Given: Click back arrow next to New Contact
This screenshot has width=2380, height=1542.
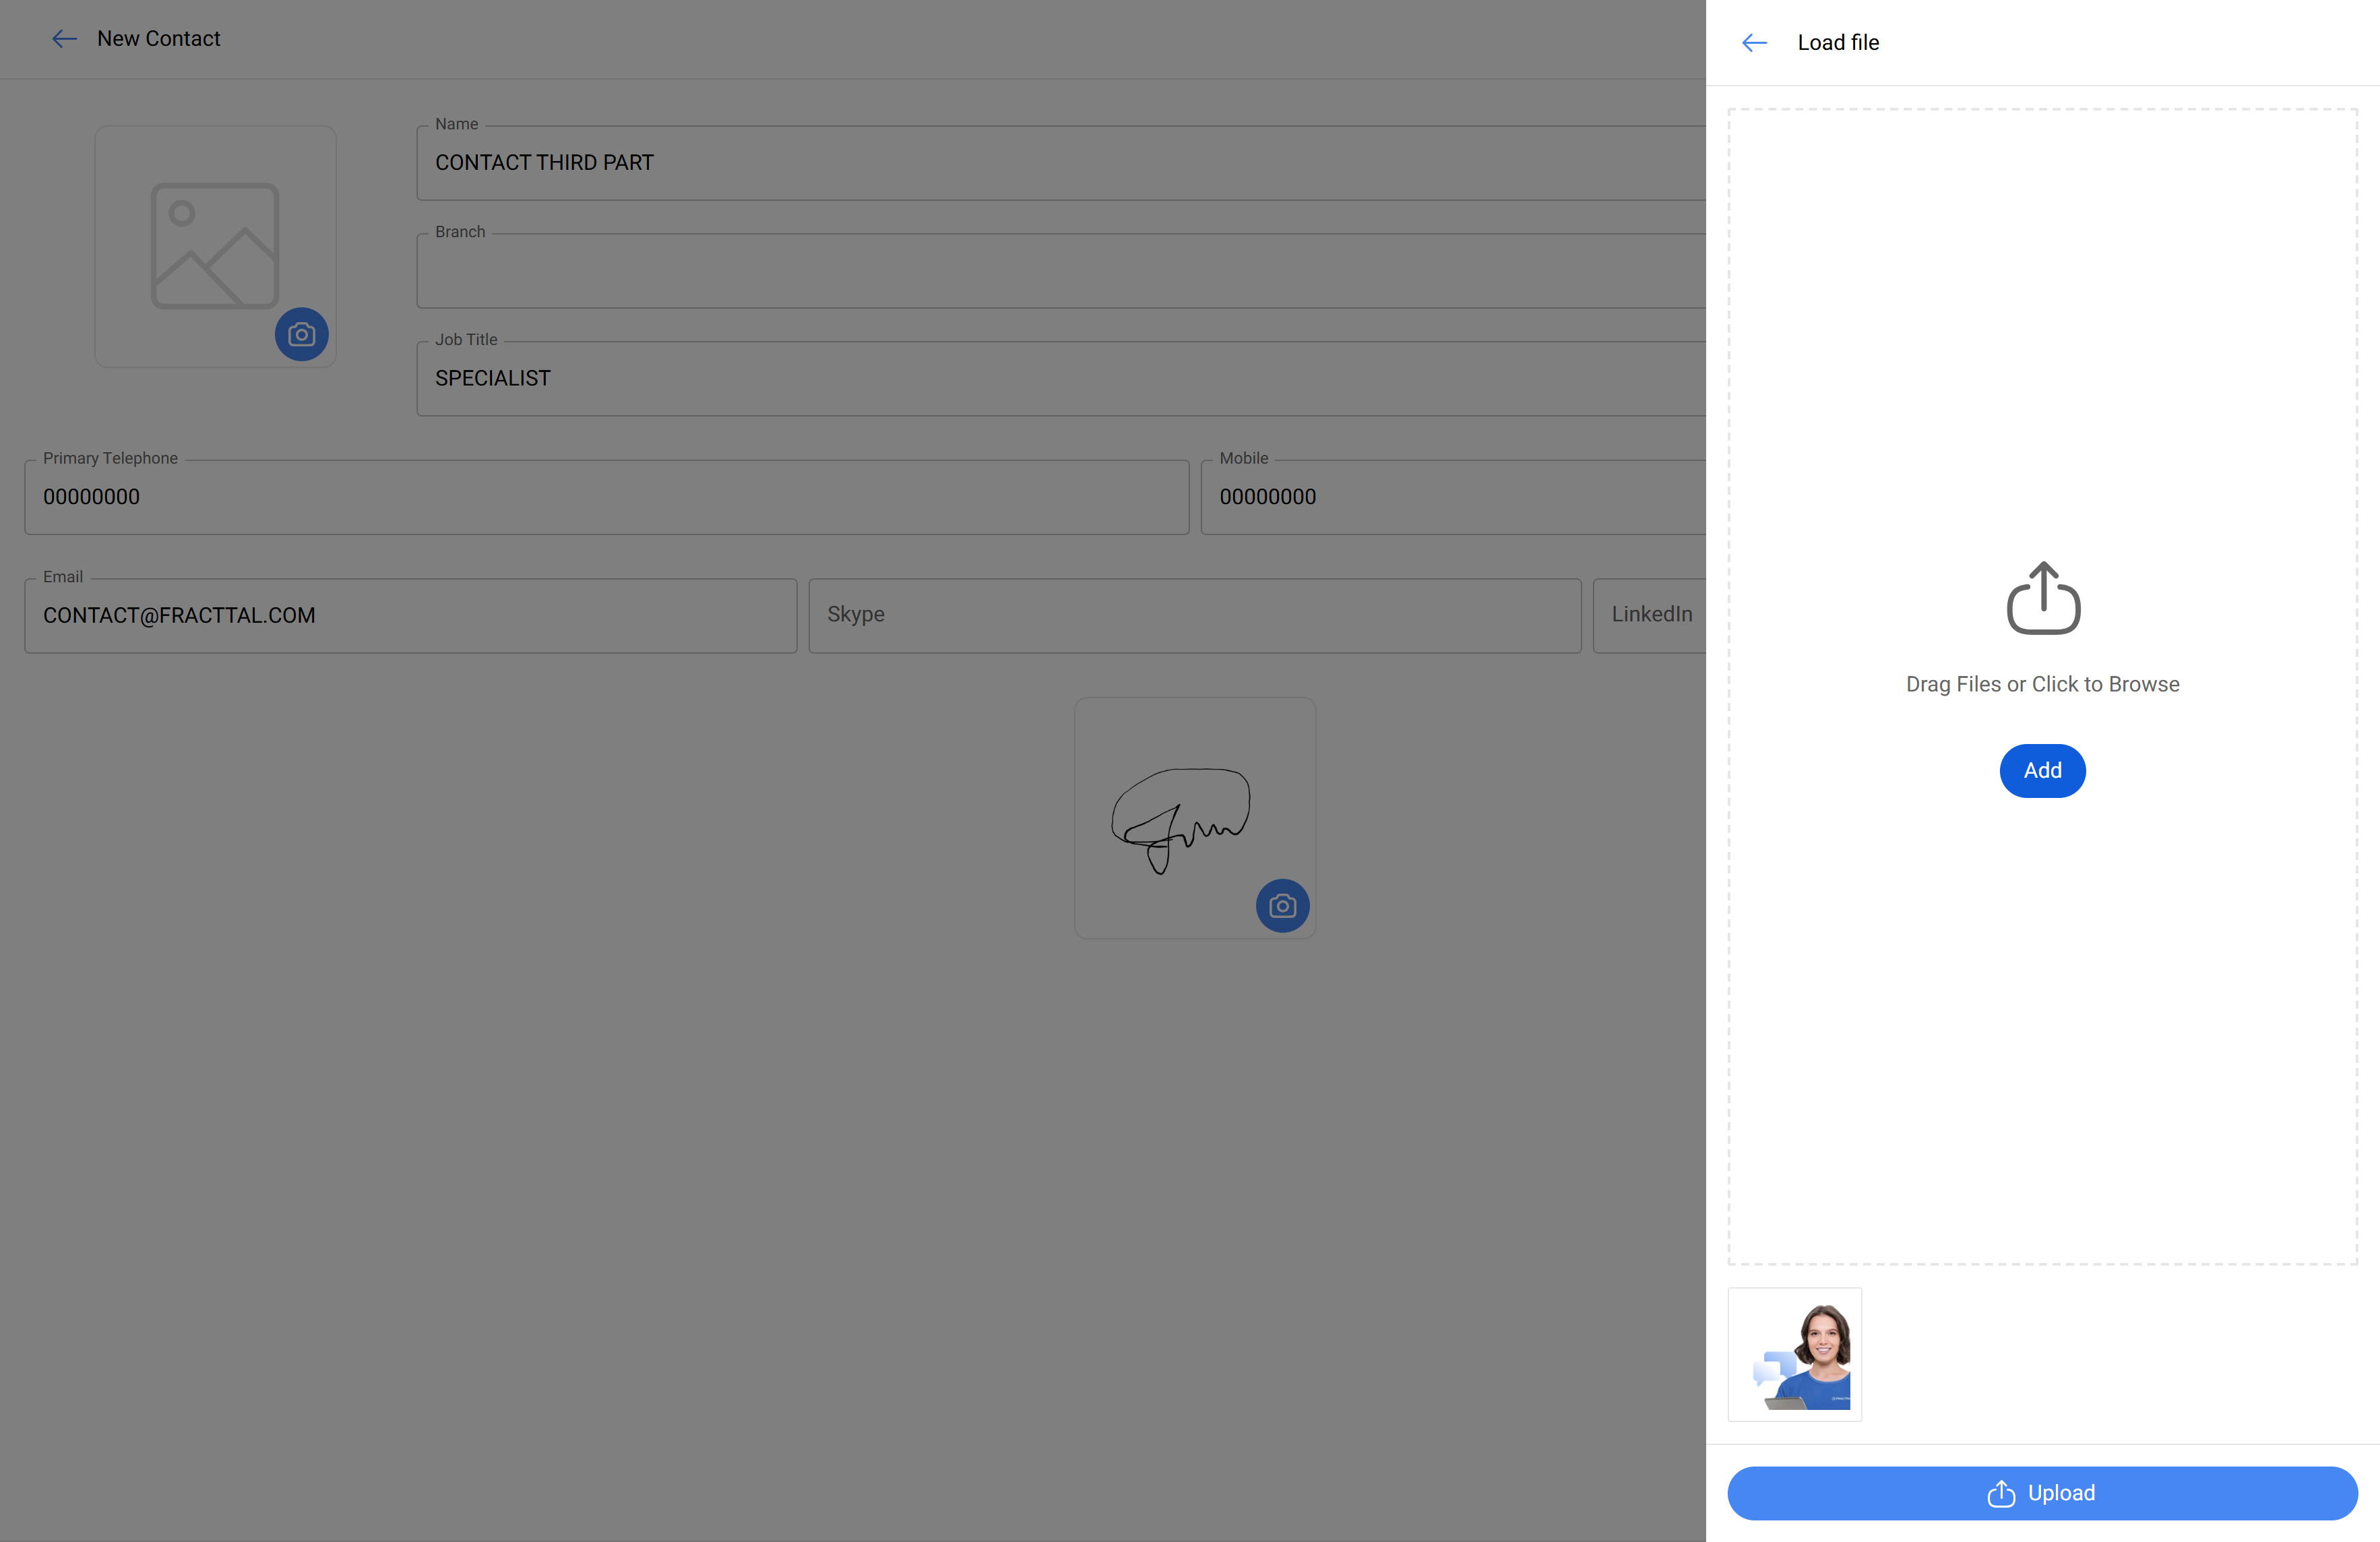Looking at the screenshot, I should click(64, 39).
